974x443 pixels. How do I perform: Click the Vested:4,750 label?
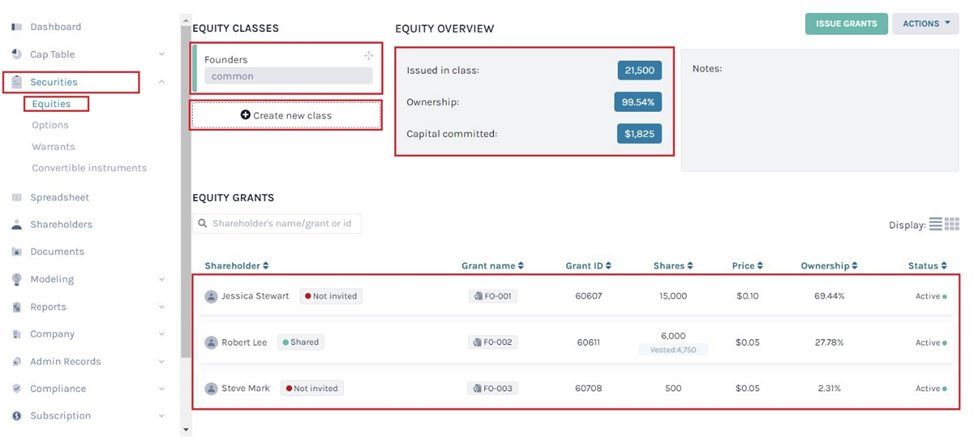[673, 350]
